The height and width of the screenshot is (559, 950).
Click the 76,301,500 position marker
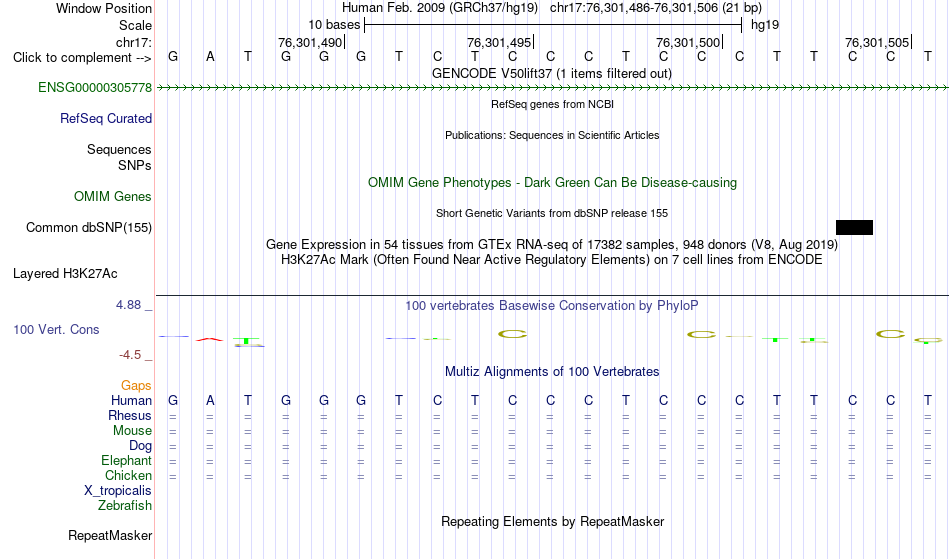pos(689,42)
